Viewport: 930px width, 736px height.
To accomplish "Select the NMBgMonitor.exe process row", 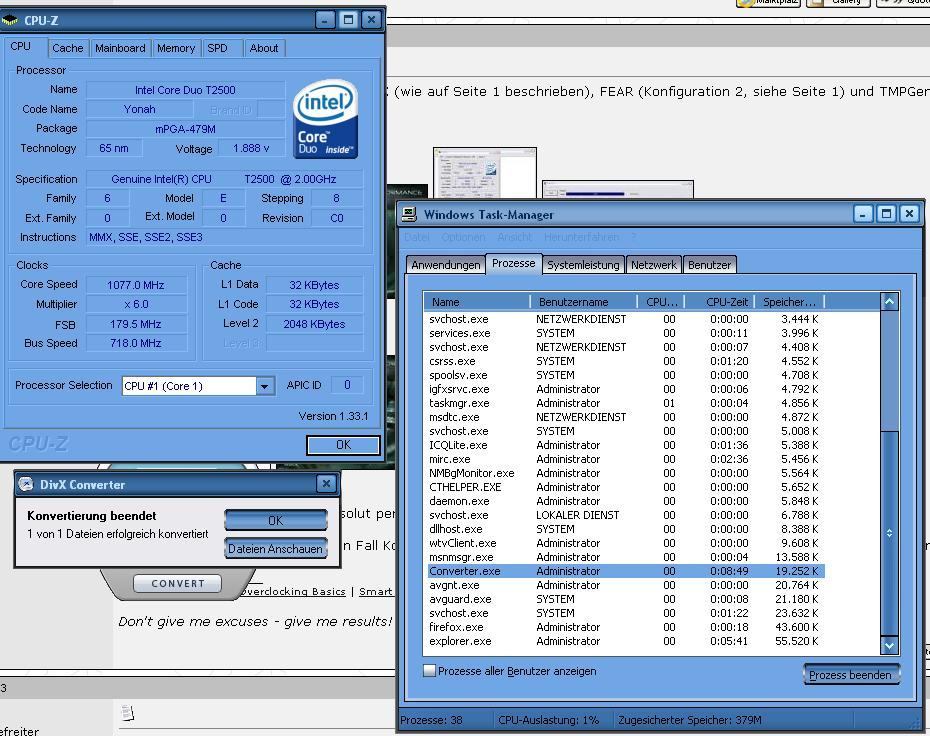I will click(x=624, y=473).
